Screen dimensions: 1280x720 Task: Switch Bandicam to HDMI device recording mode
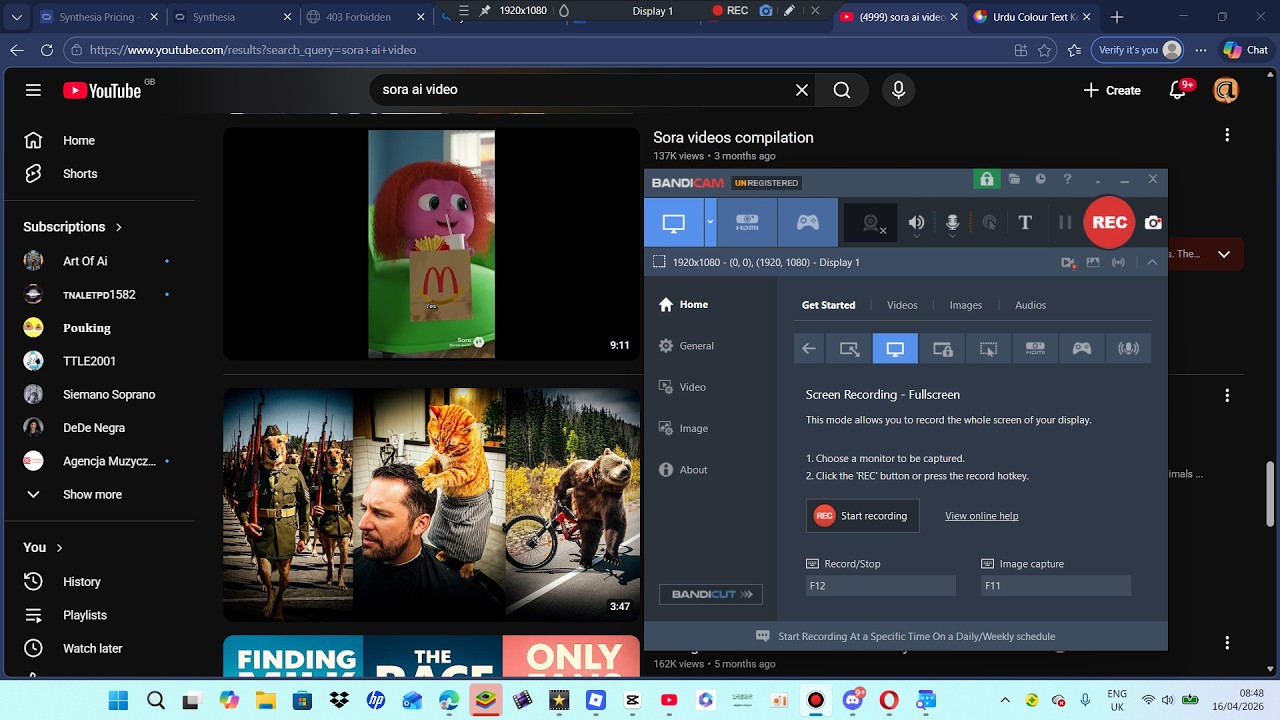click(x=746, y=222)
